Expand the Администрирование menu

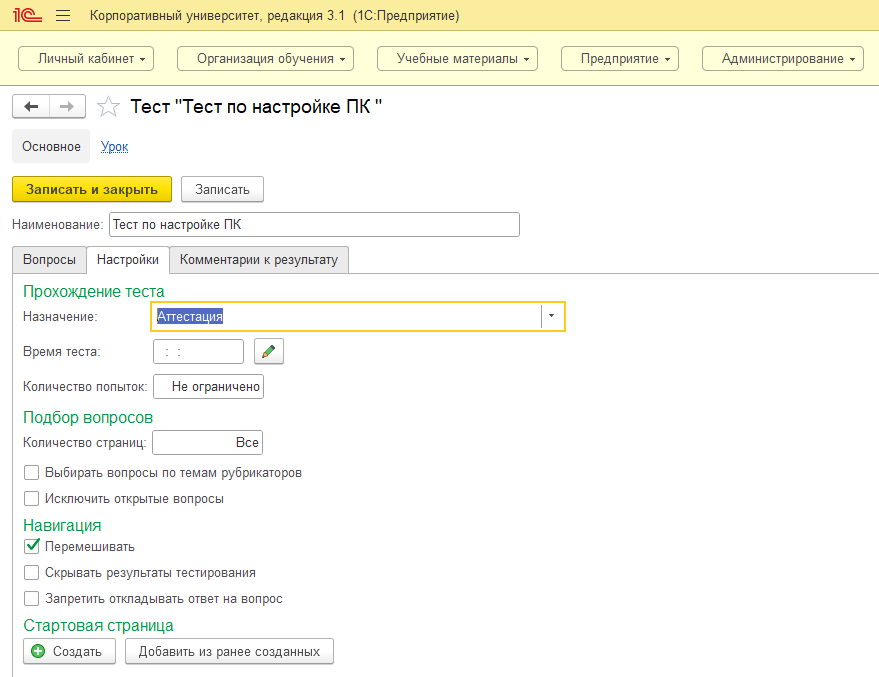pyautogui.click(x=783, y=59)
